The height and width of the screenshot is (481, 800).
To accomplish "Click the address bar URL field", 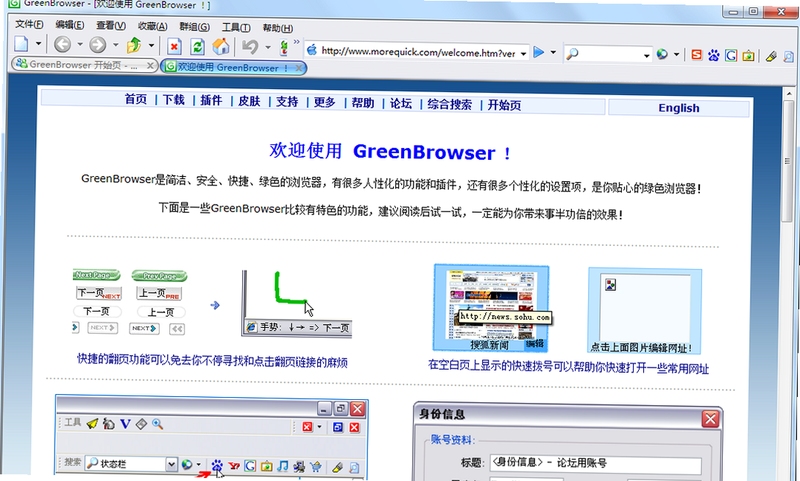I will click(418, 52).
